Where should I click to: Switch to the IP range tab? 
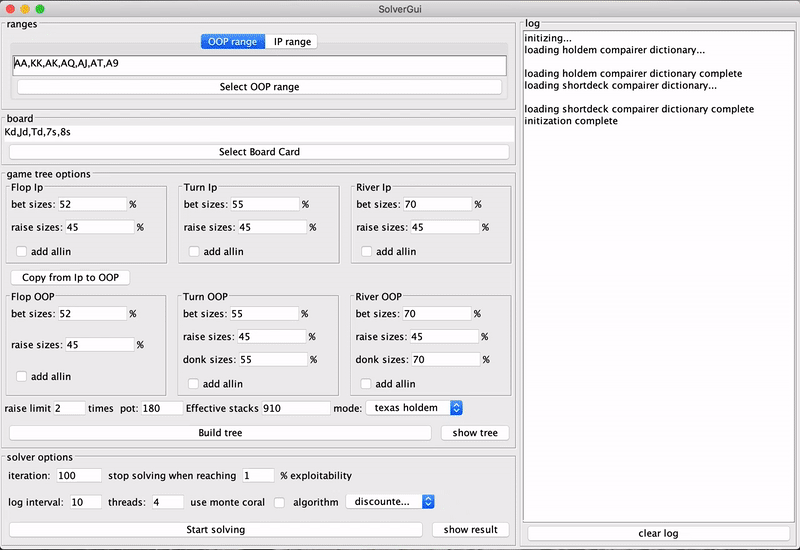click(x=292, y=42)
